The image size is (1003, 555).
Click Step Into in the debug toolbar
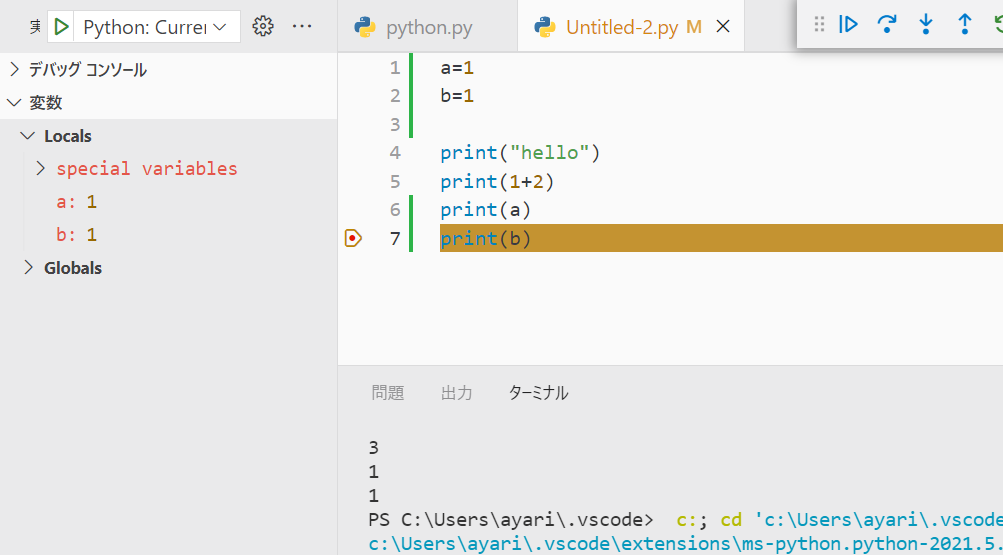tap(926, 24)
